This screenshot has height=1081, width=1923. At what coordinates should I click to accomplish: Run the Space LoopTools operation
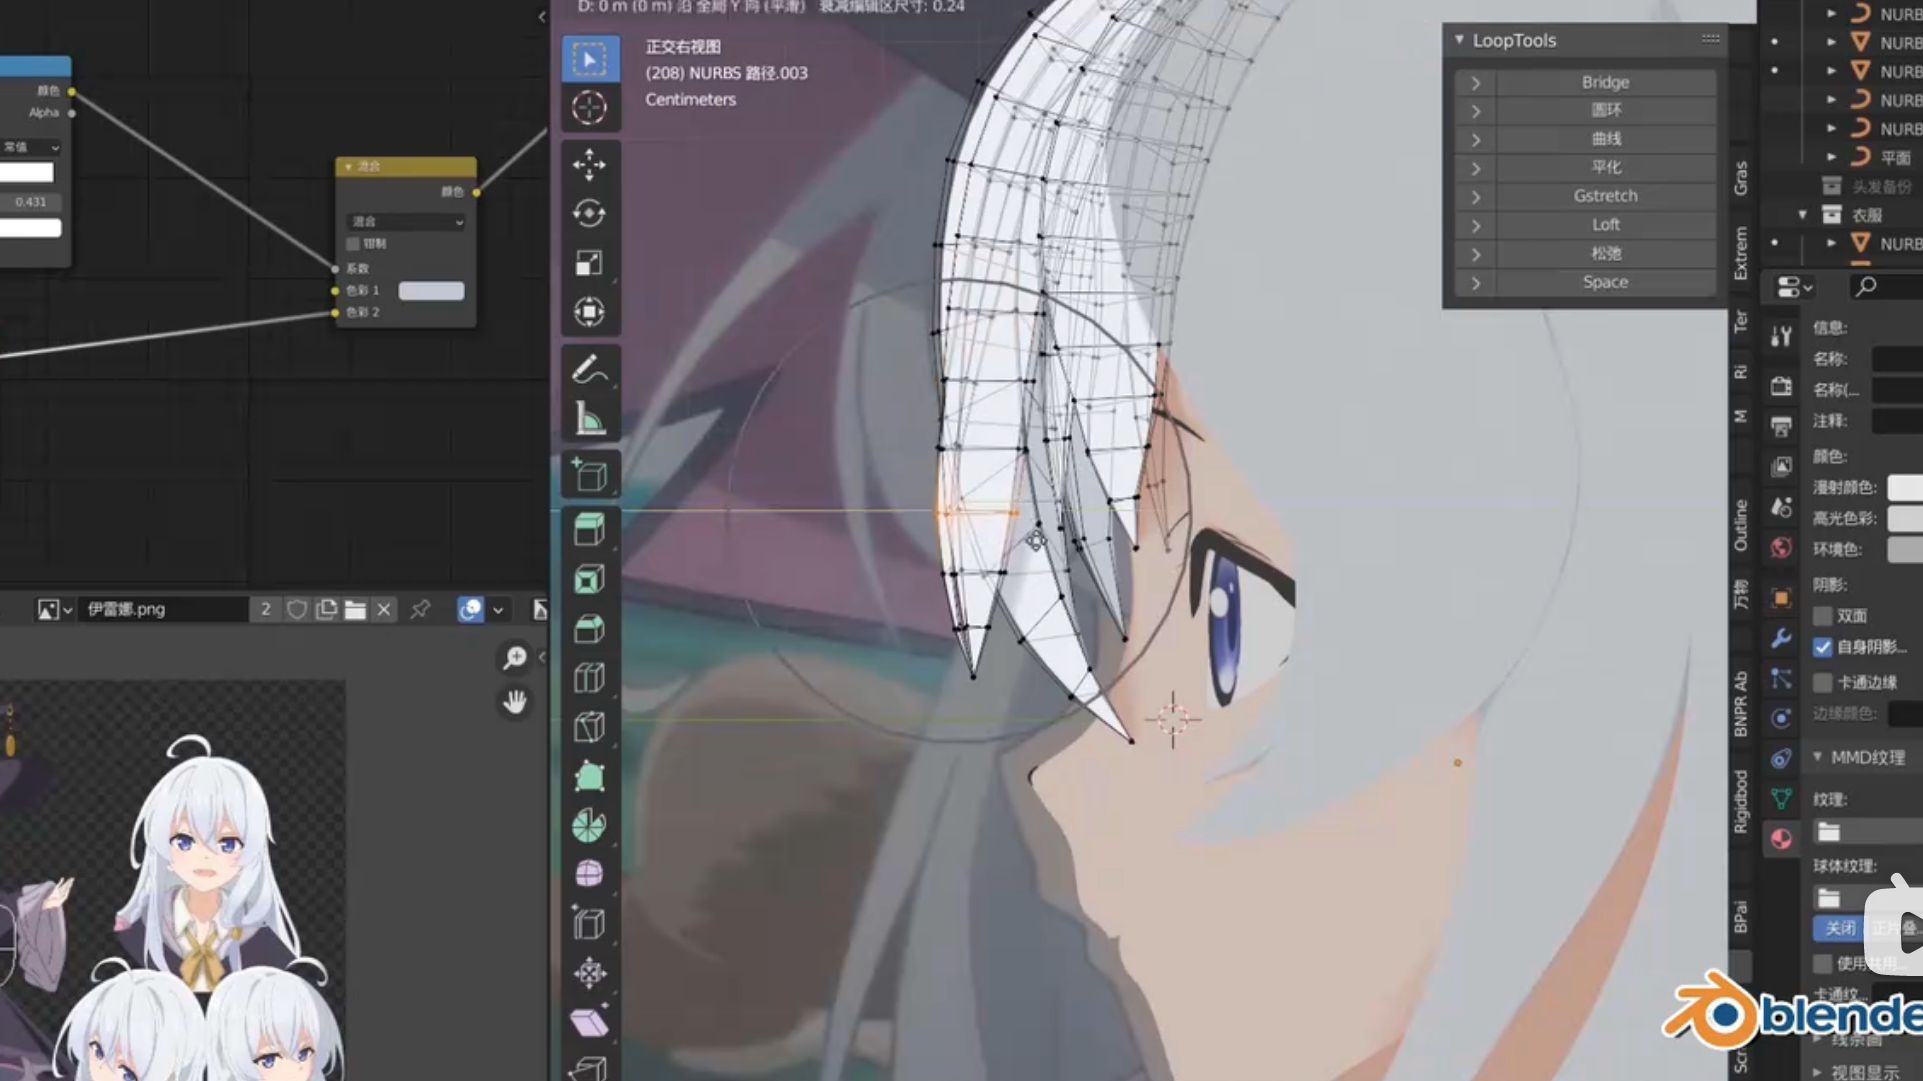[x=1605, y=283]
